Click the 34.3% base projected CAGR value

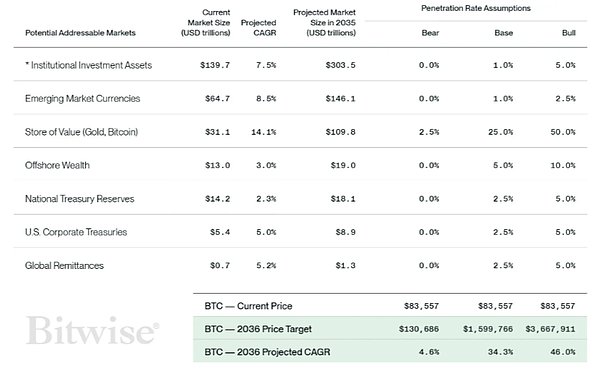point(501,352)
